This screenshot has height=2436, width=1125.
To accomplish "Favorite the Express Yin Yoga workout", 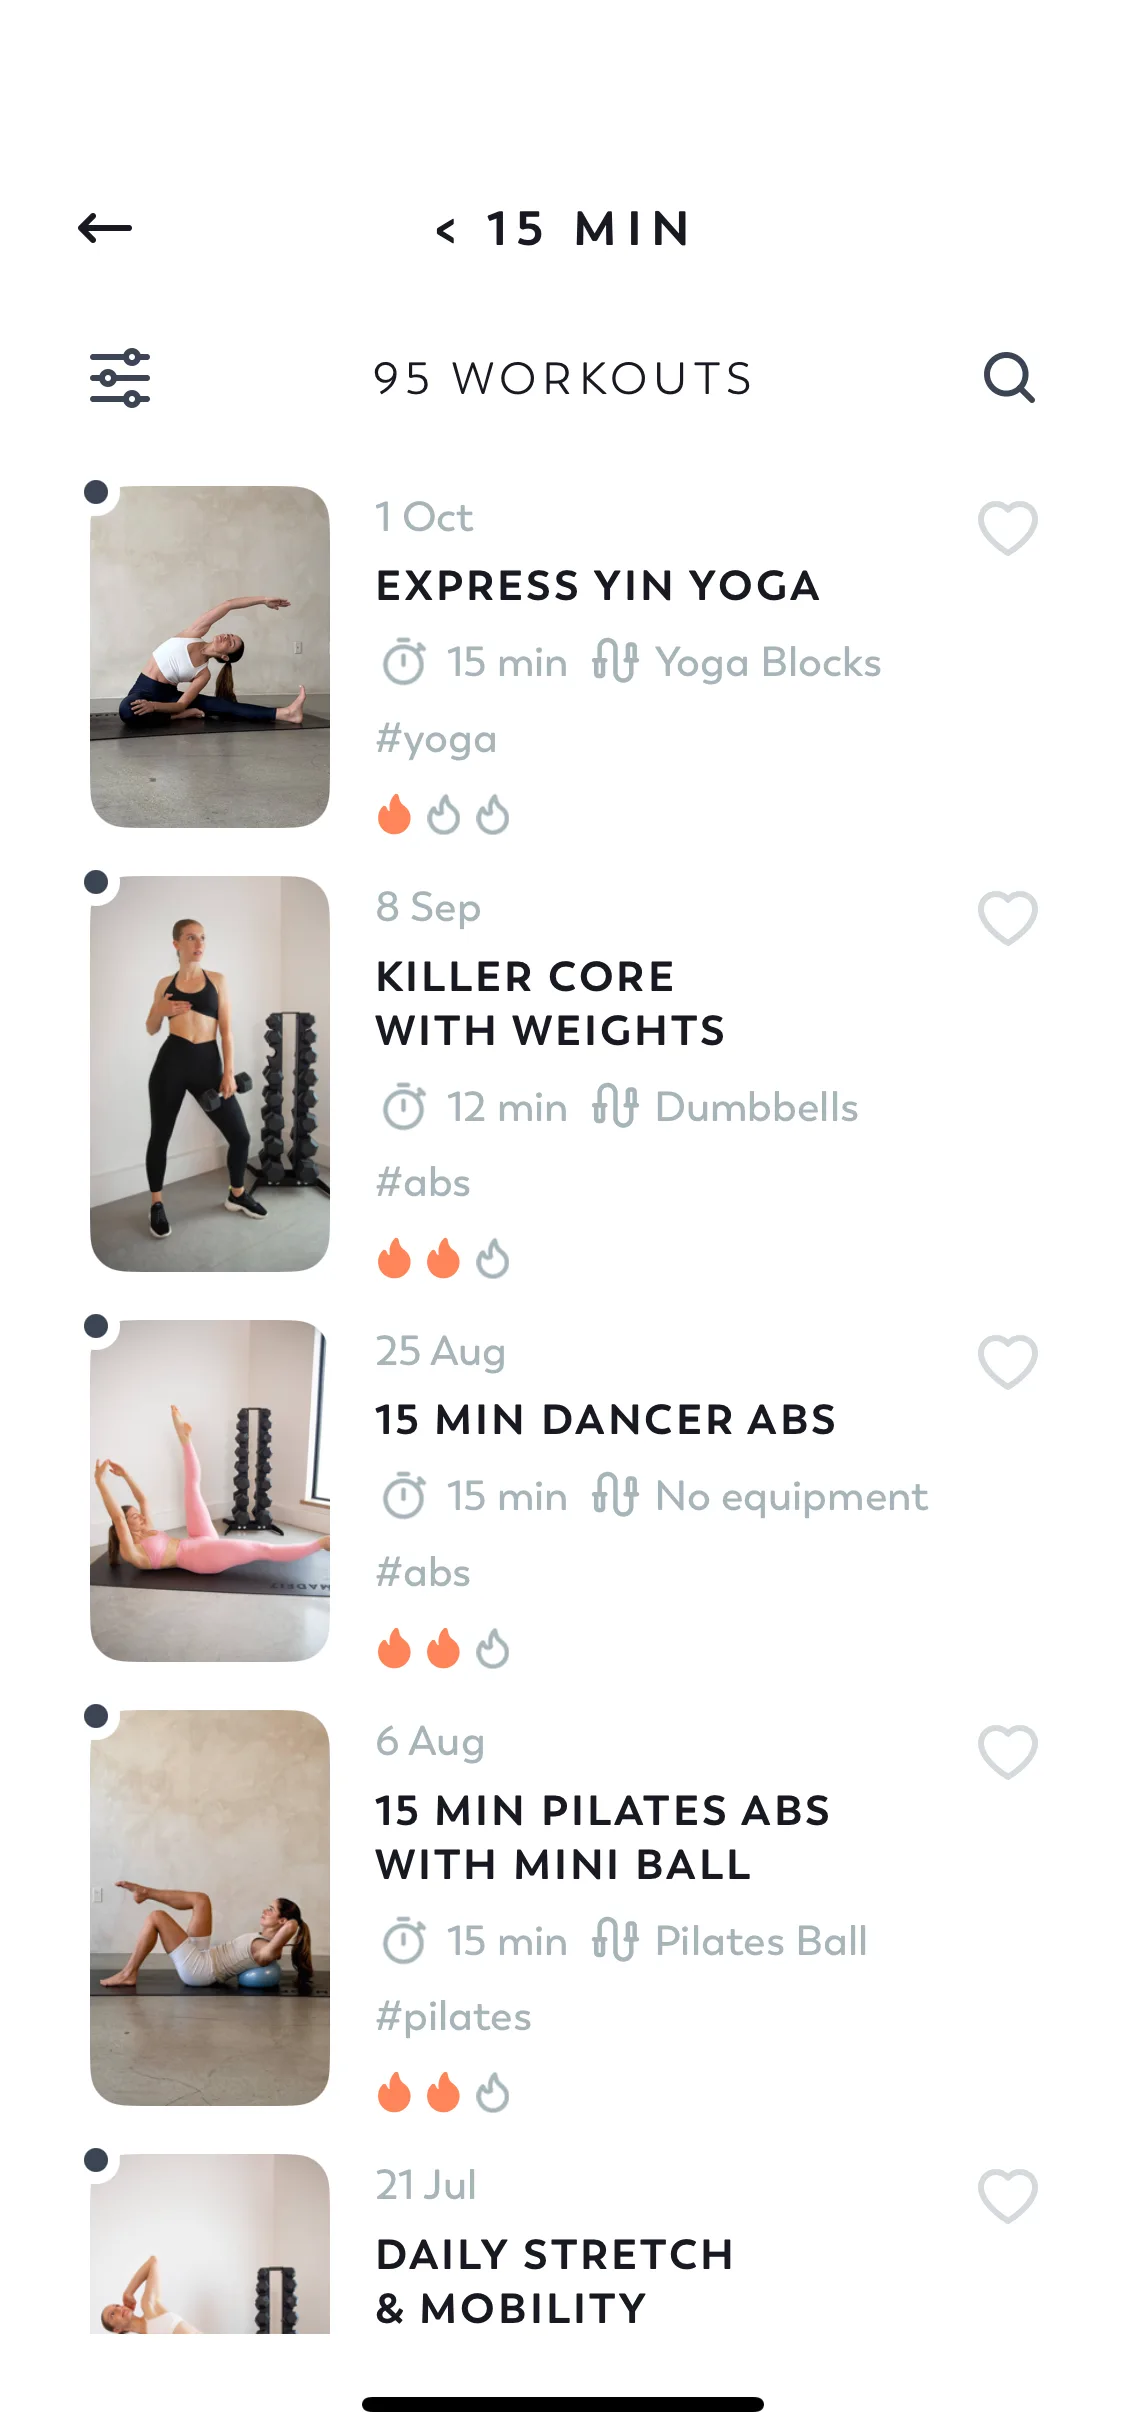I will pos(1007,527).
